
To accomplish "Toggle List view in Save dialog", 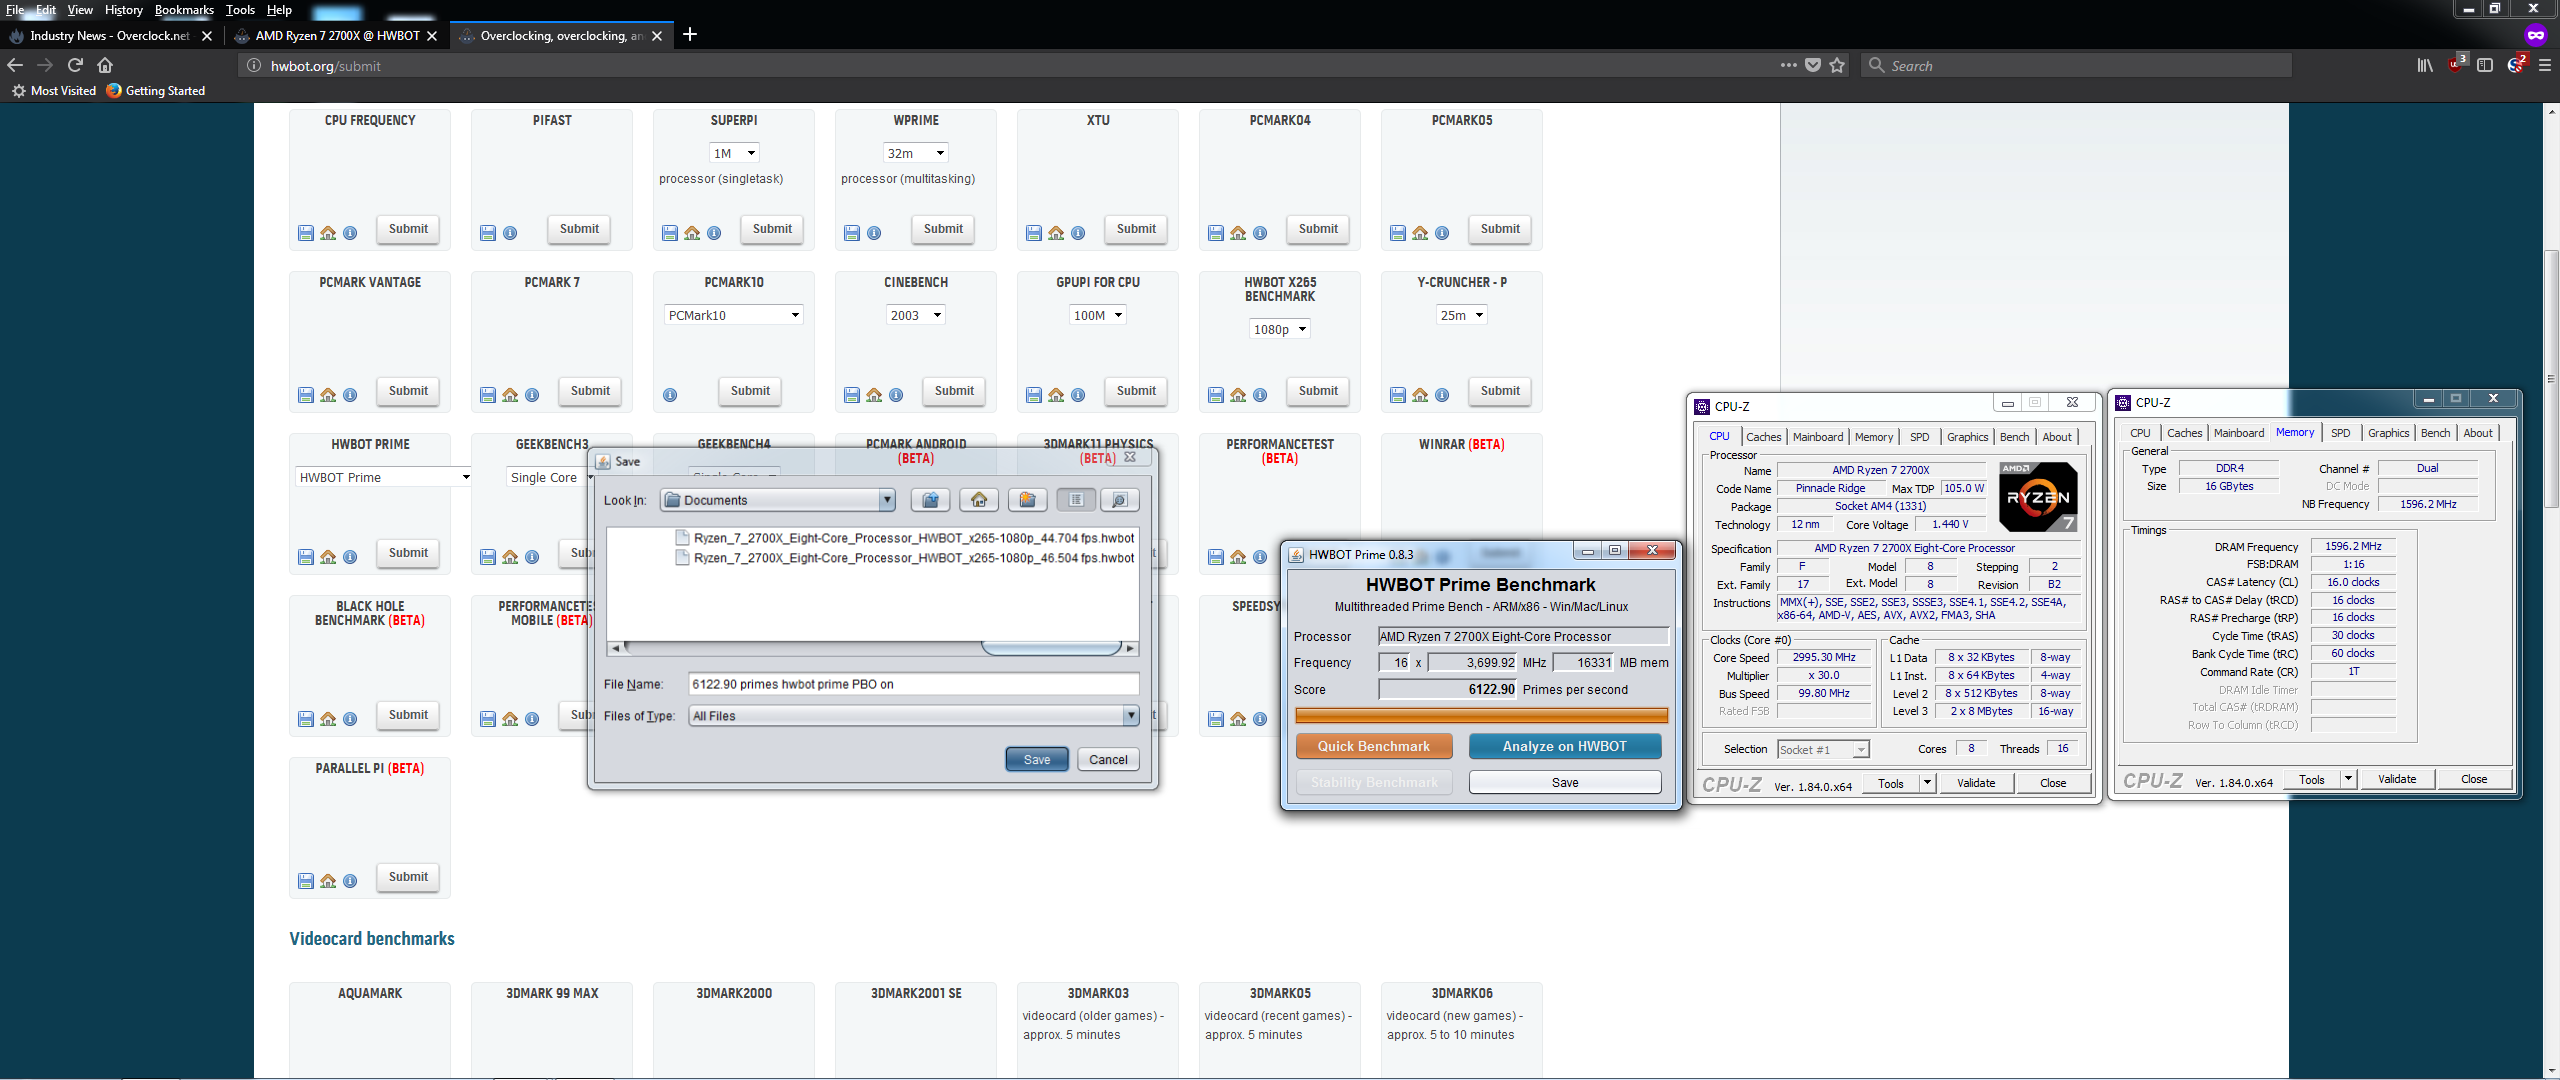I will pyautogui.click(x=1076, y=500).
